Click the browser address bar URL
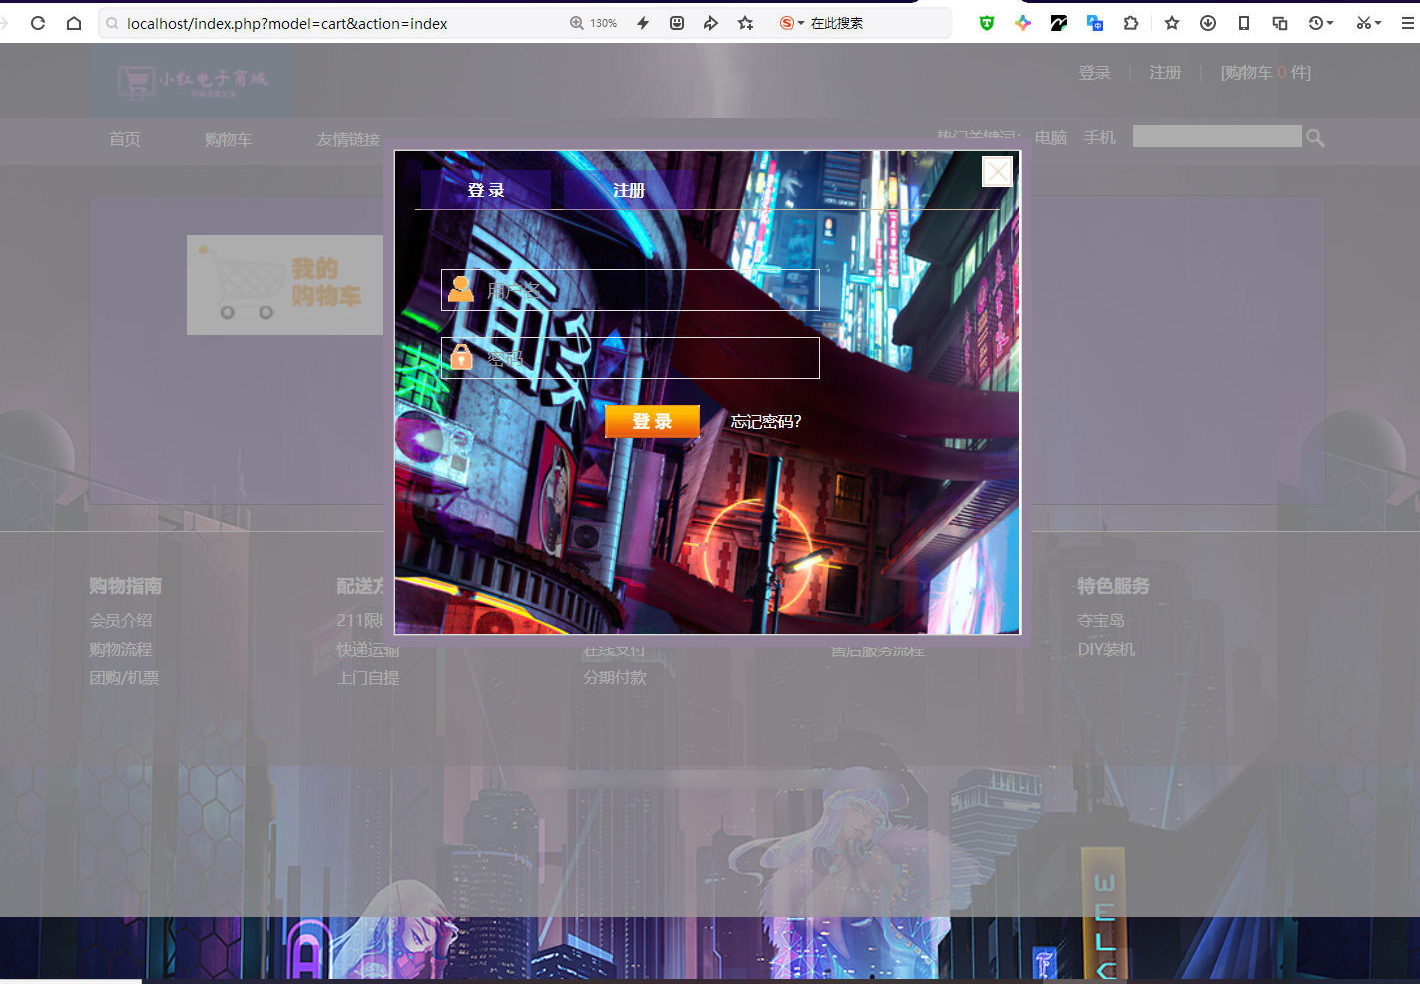 coord(287,23)
